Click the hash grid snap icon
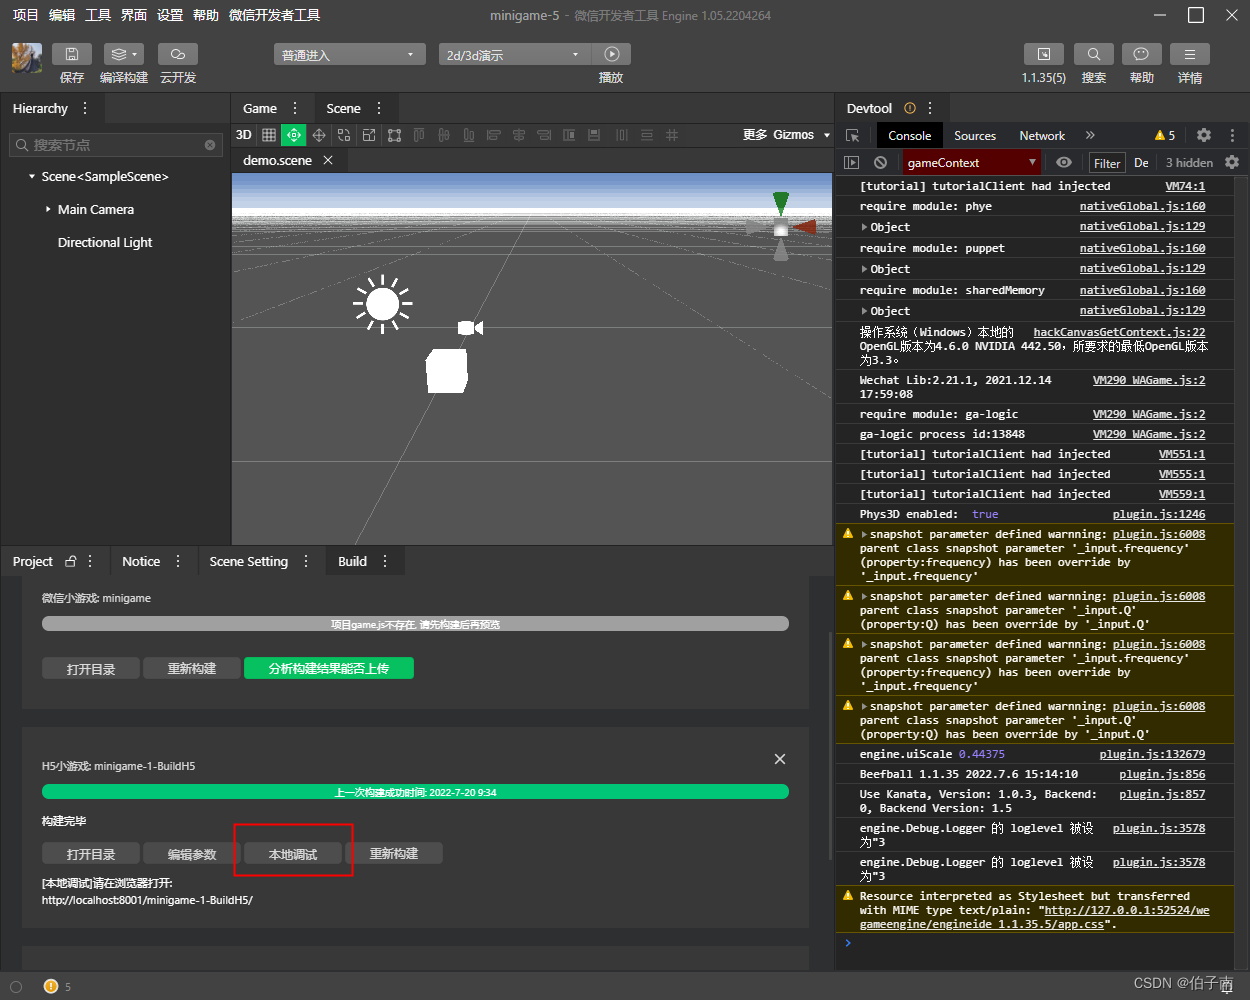 (x=672, y=135)
